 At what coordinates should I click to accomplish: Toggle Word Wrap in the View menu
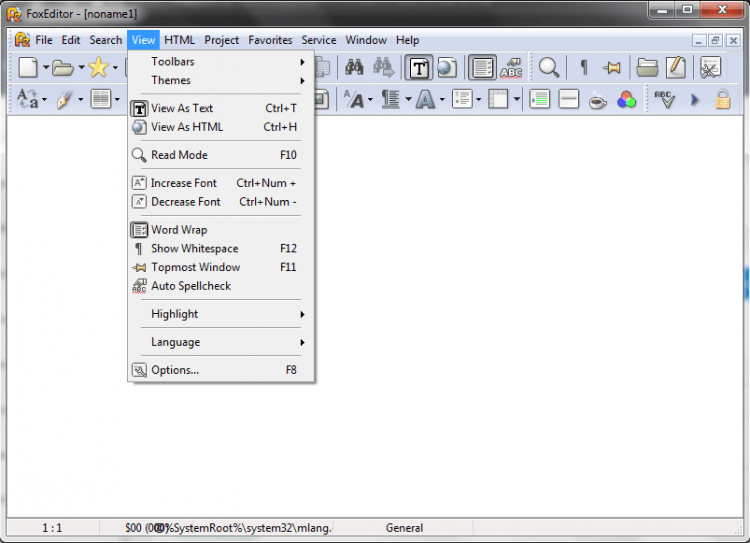221,230
